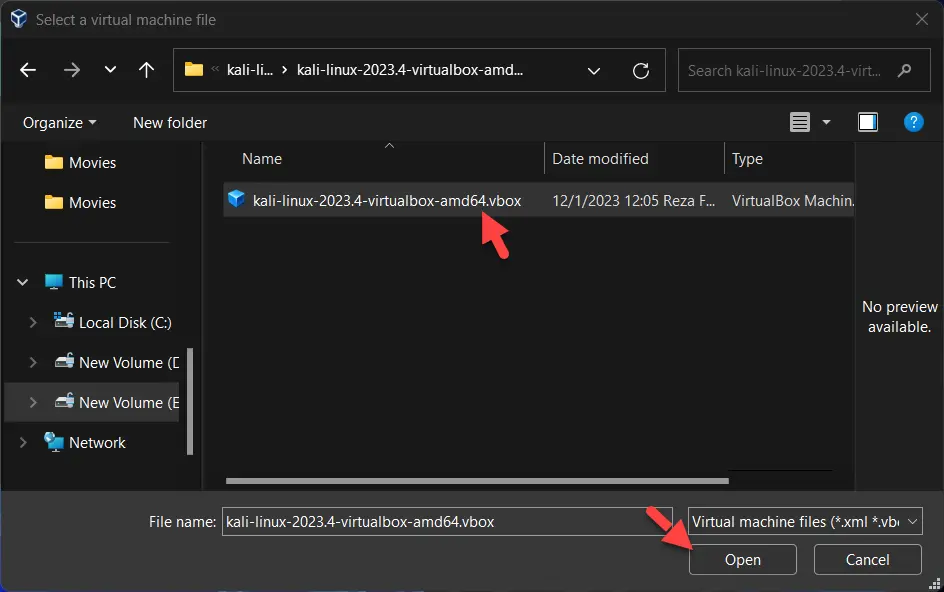Select the kali-linux-2023.4 vbox file

tap(389, 200)
